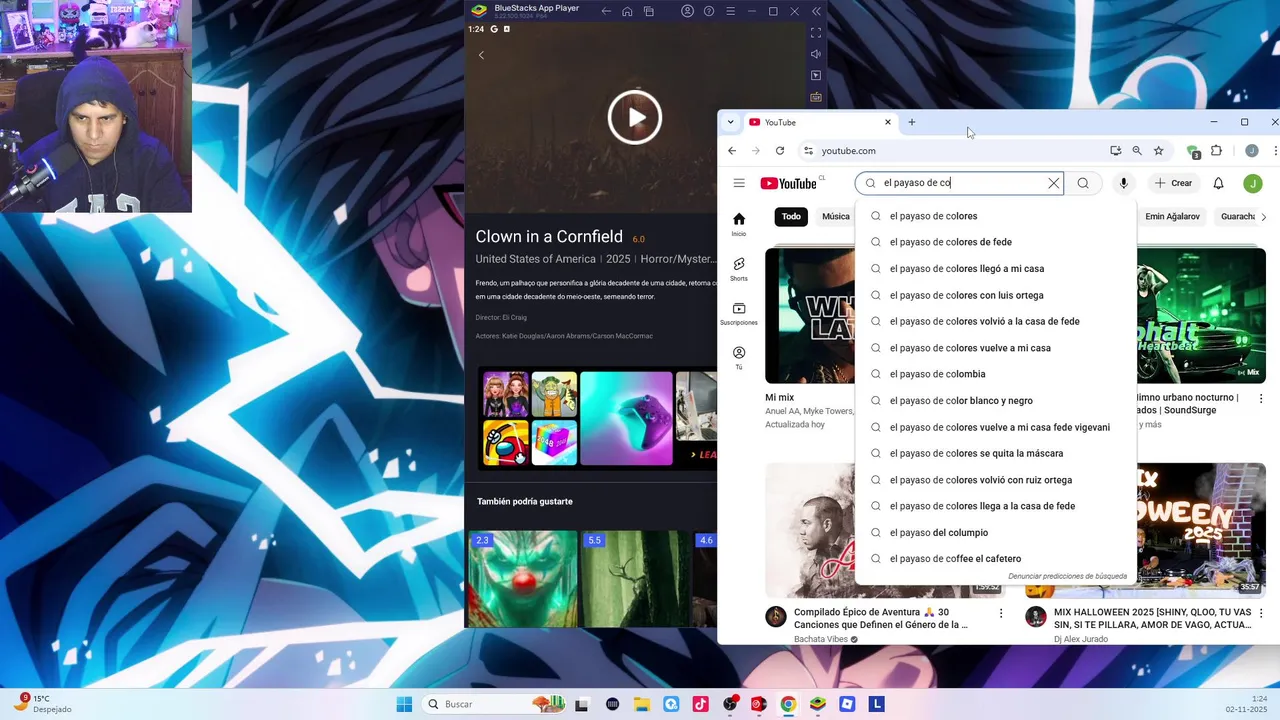The height and width of the screenshot is (720, 1280).
Task: Open YouTube guide hamburger menu
Action: coord(739,183)
